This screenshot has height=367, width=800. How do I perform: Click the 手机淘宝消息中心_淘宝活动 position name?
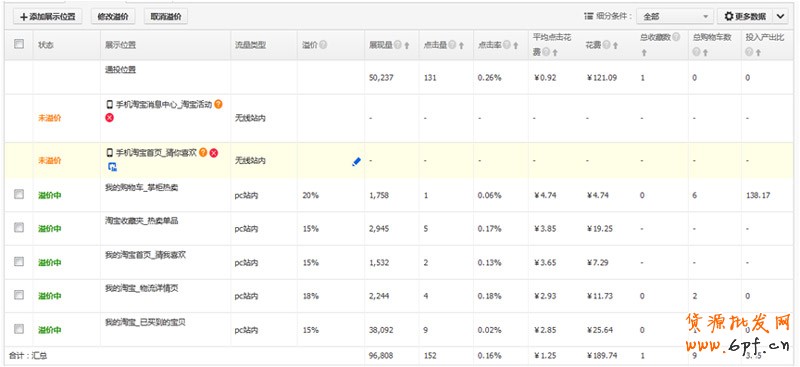(163, 105)
